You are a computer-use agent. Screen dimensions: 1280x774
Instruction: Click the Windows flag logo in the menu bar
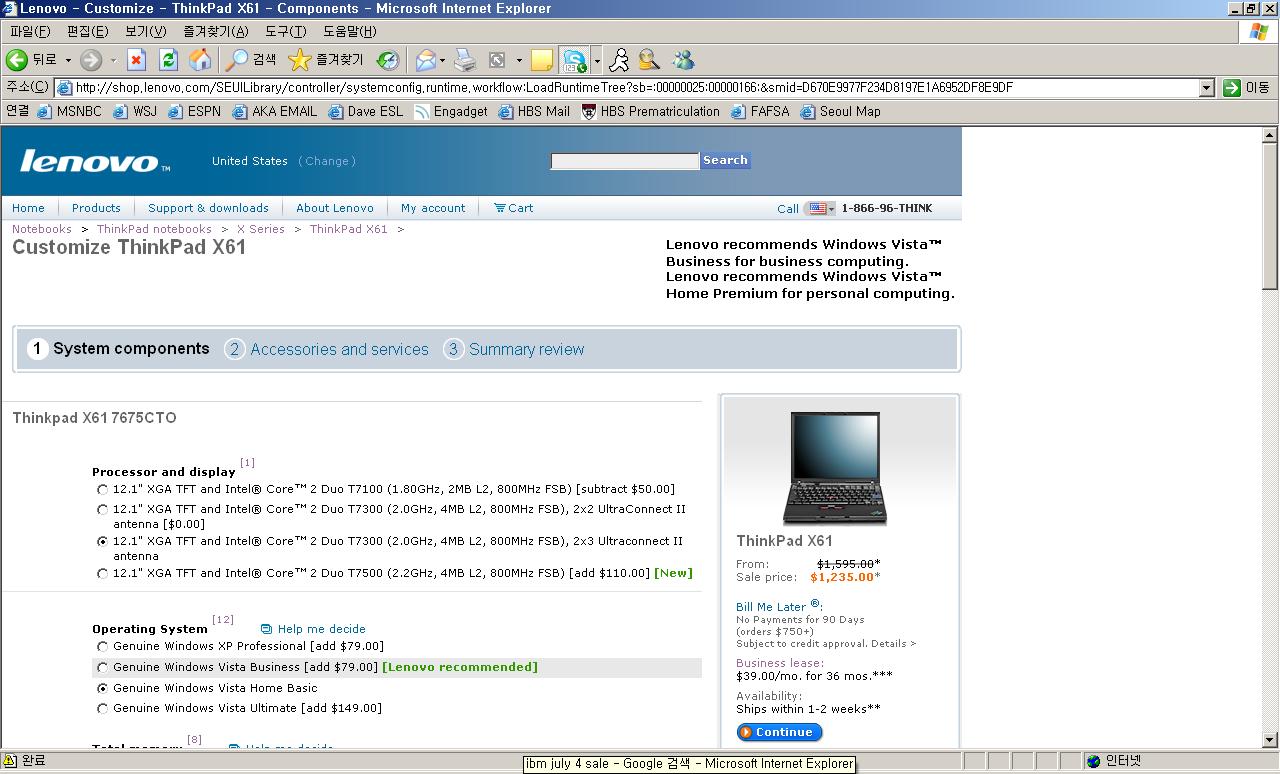[1259, 31]
